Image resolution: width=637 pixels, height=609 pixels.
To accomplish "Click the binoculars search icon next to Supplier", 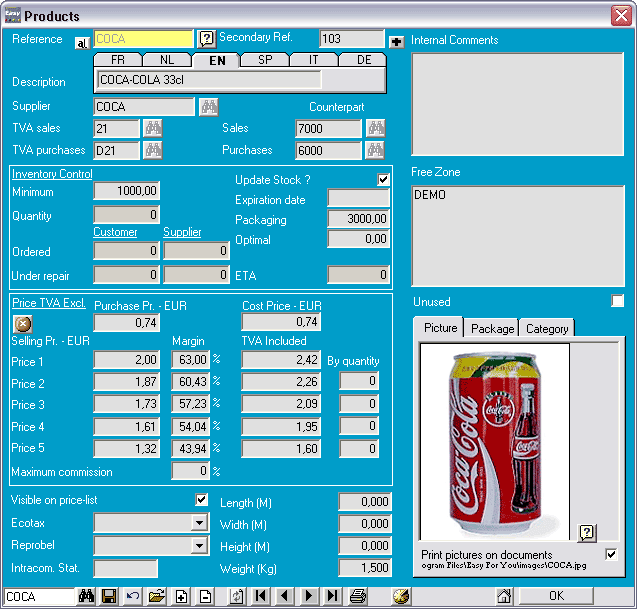I will click(209, 106).
